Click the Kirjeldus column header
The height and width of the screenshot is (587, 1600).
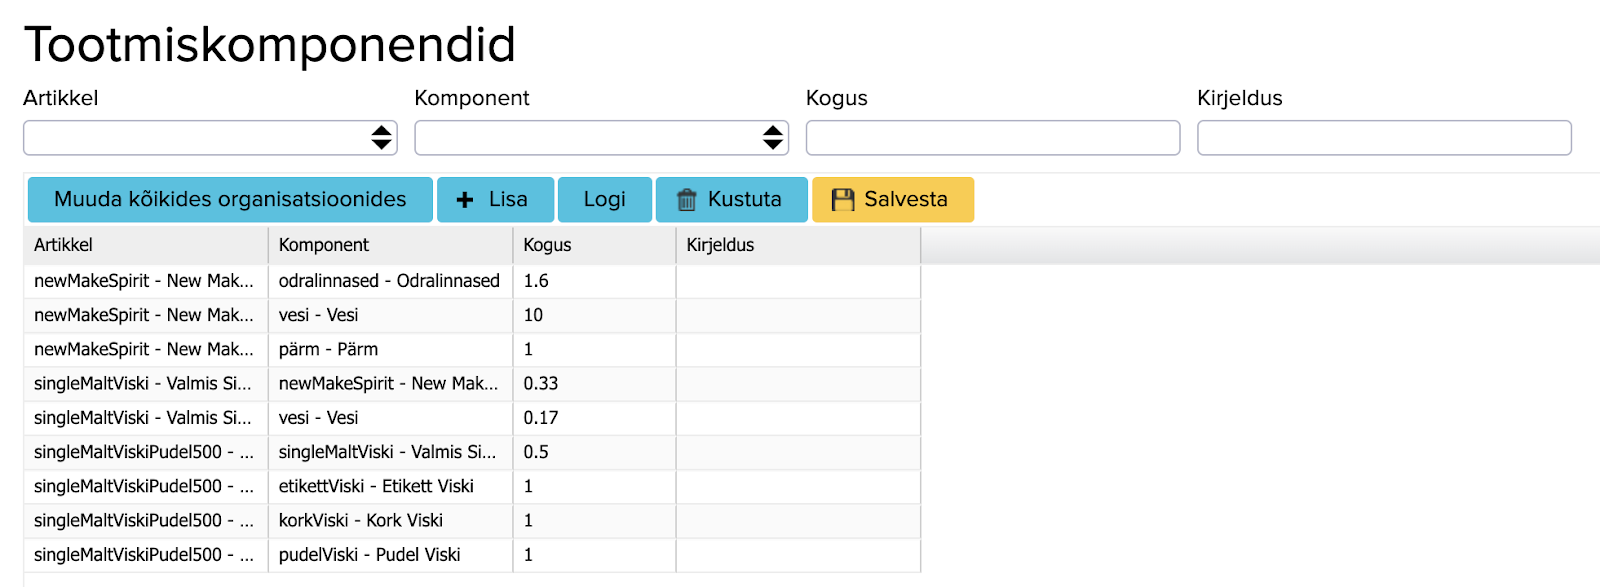coord(797,245)
